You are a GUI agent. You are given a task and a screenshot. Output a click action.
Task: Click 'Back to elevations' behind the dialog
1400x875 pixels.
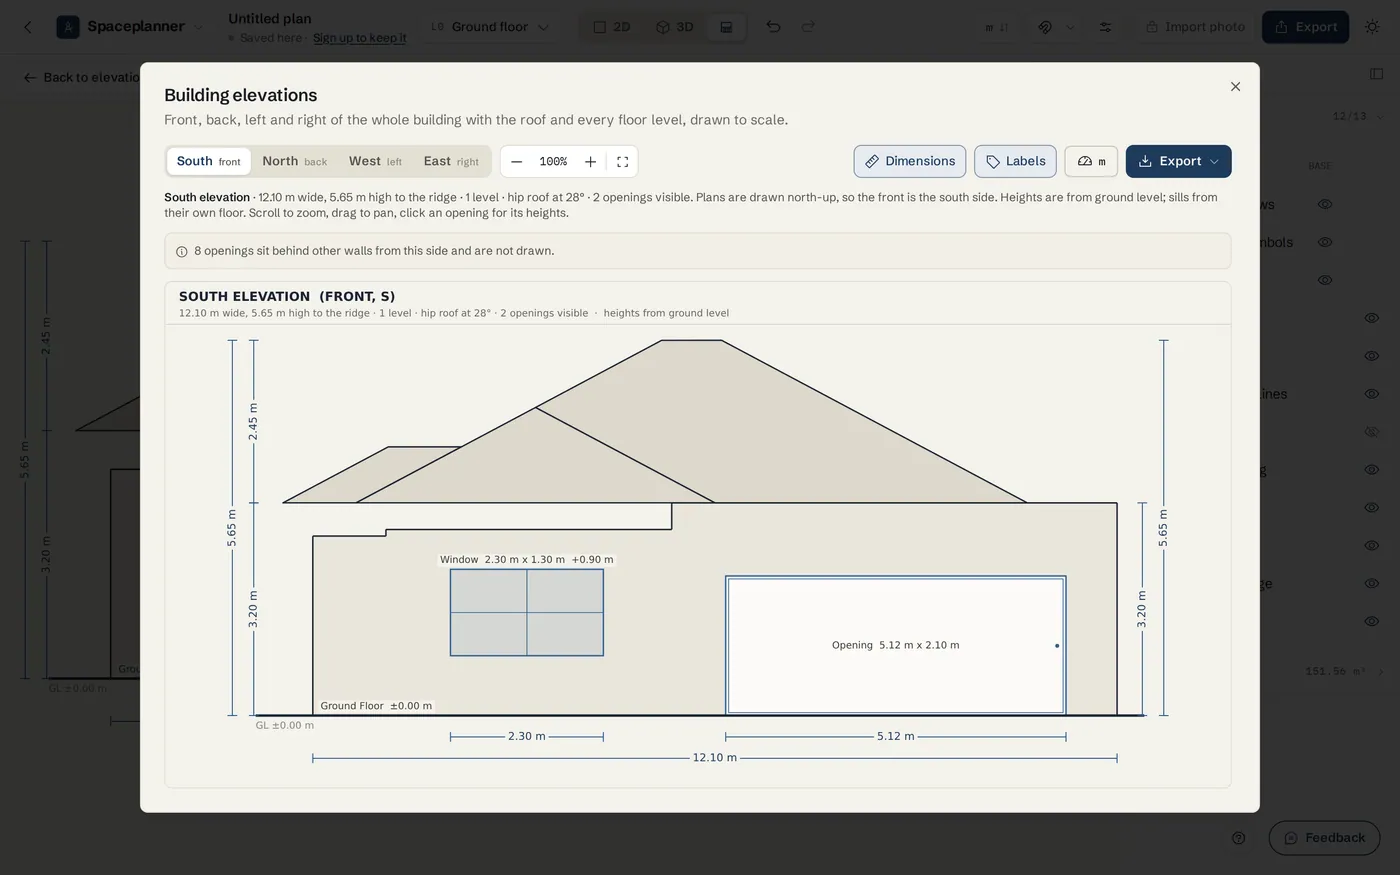point(84,77)
